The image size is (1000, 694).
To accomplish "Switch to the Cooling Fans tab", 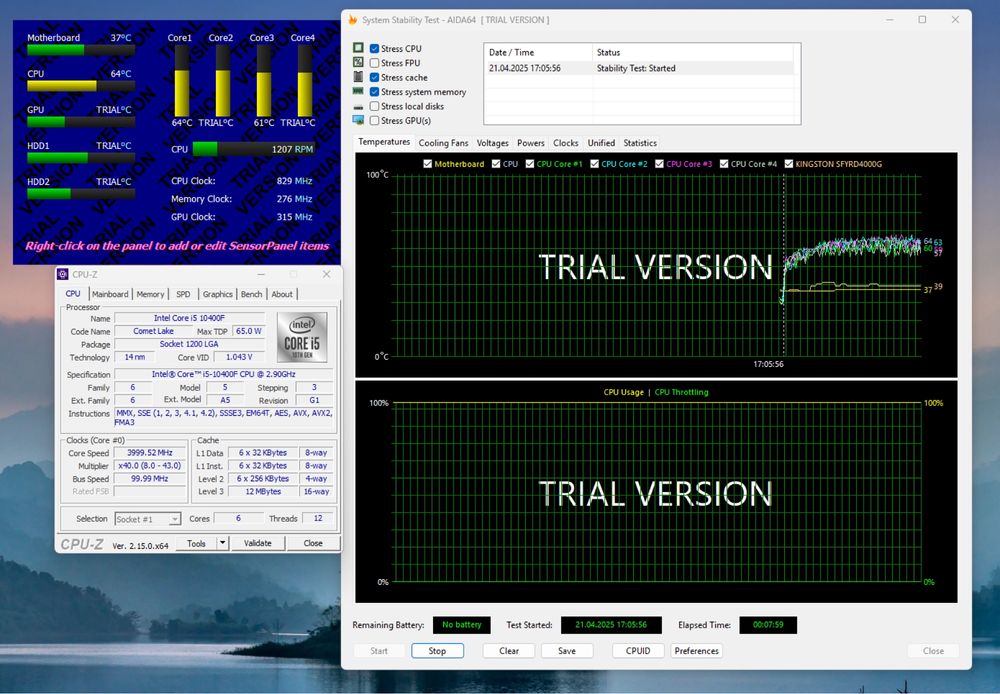I will [x=443, y=143].
